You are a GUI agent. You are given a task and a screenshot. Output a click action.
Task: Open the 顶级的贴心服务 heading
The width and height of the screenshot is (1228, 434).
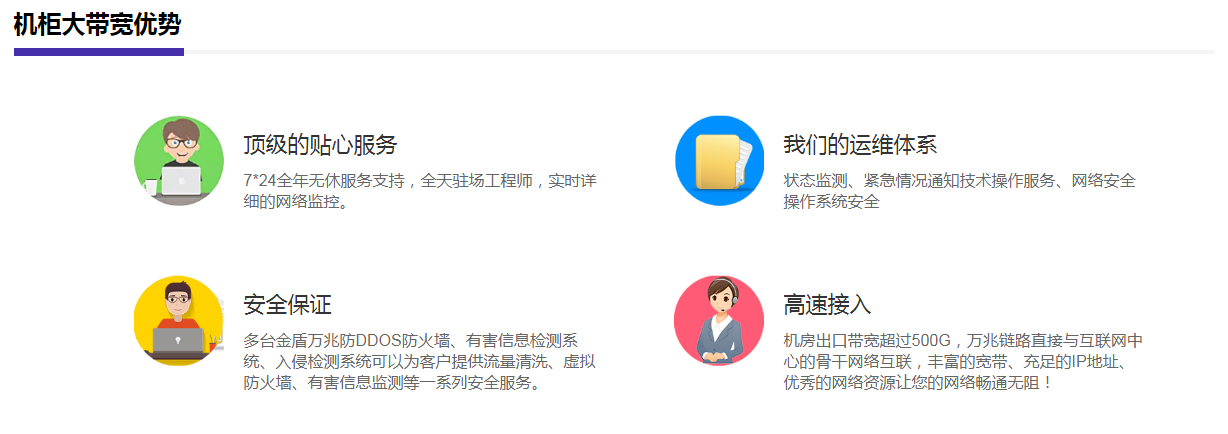pyautogui.click(x=320, y=145)
